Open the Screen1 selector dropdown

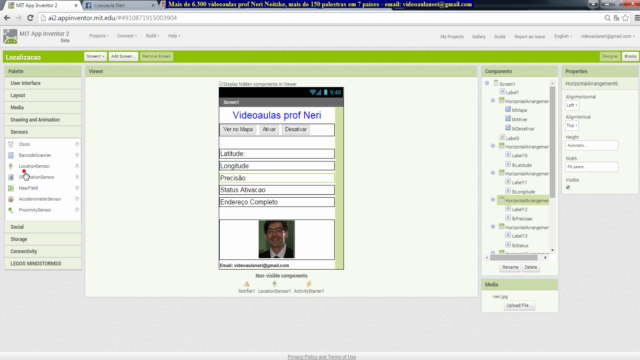tap(96, 56)
